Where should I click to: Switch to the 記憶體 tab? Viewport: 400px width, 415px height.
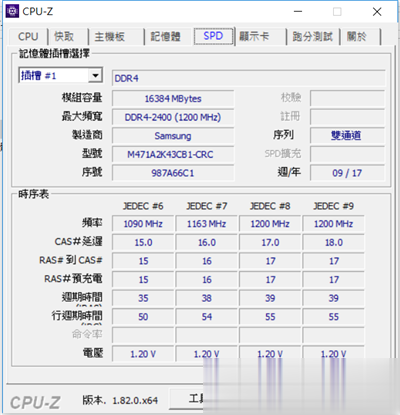click(166, 36)
